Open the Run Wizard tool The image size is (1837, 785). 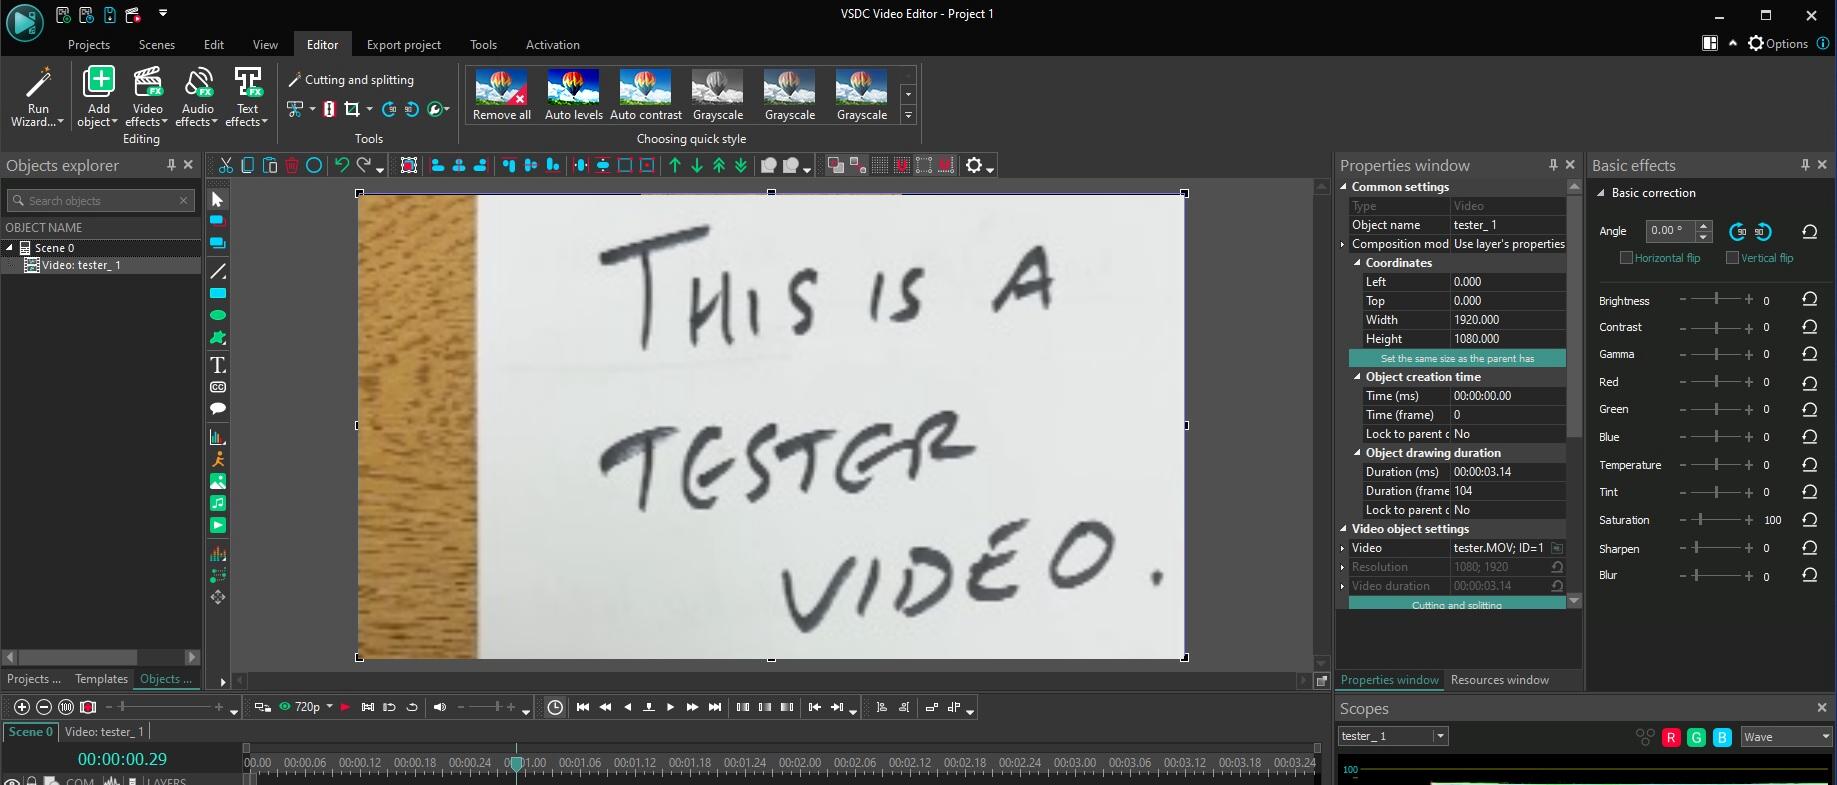[38, 96]
